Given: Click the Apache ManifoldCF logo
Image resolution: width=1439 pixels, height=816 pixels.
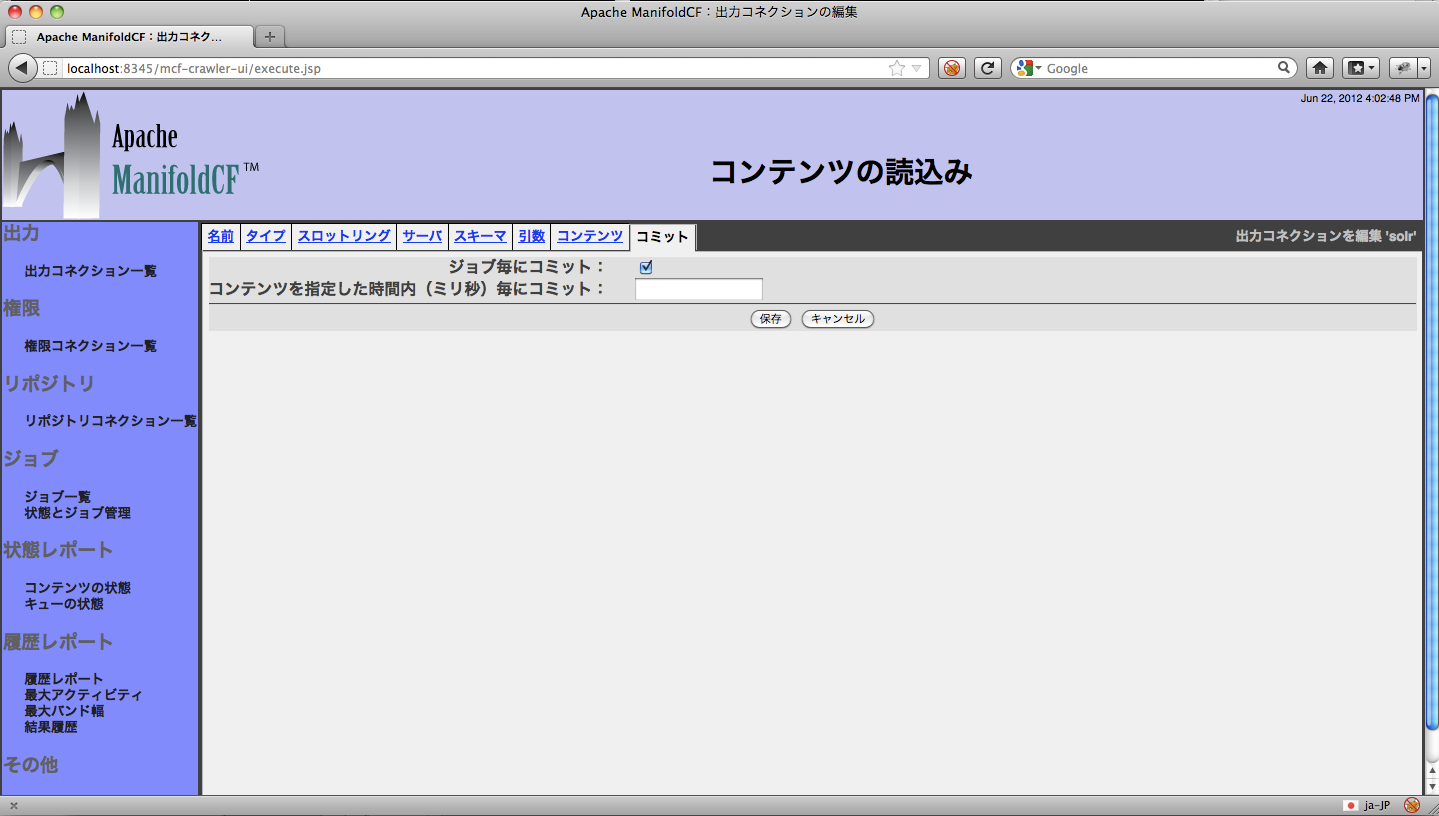Looking at the screenshot, I should click(131, 156).
